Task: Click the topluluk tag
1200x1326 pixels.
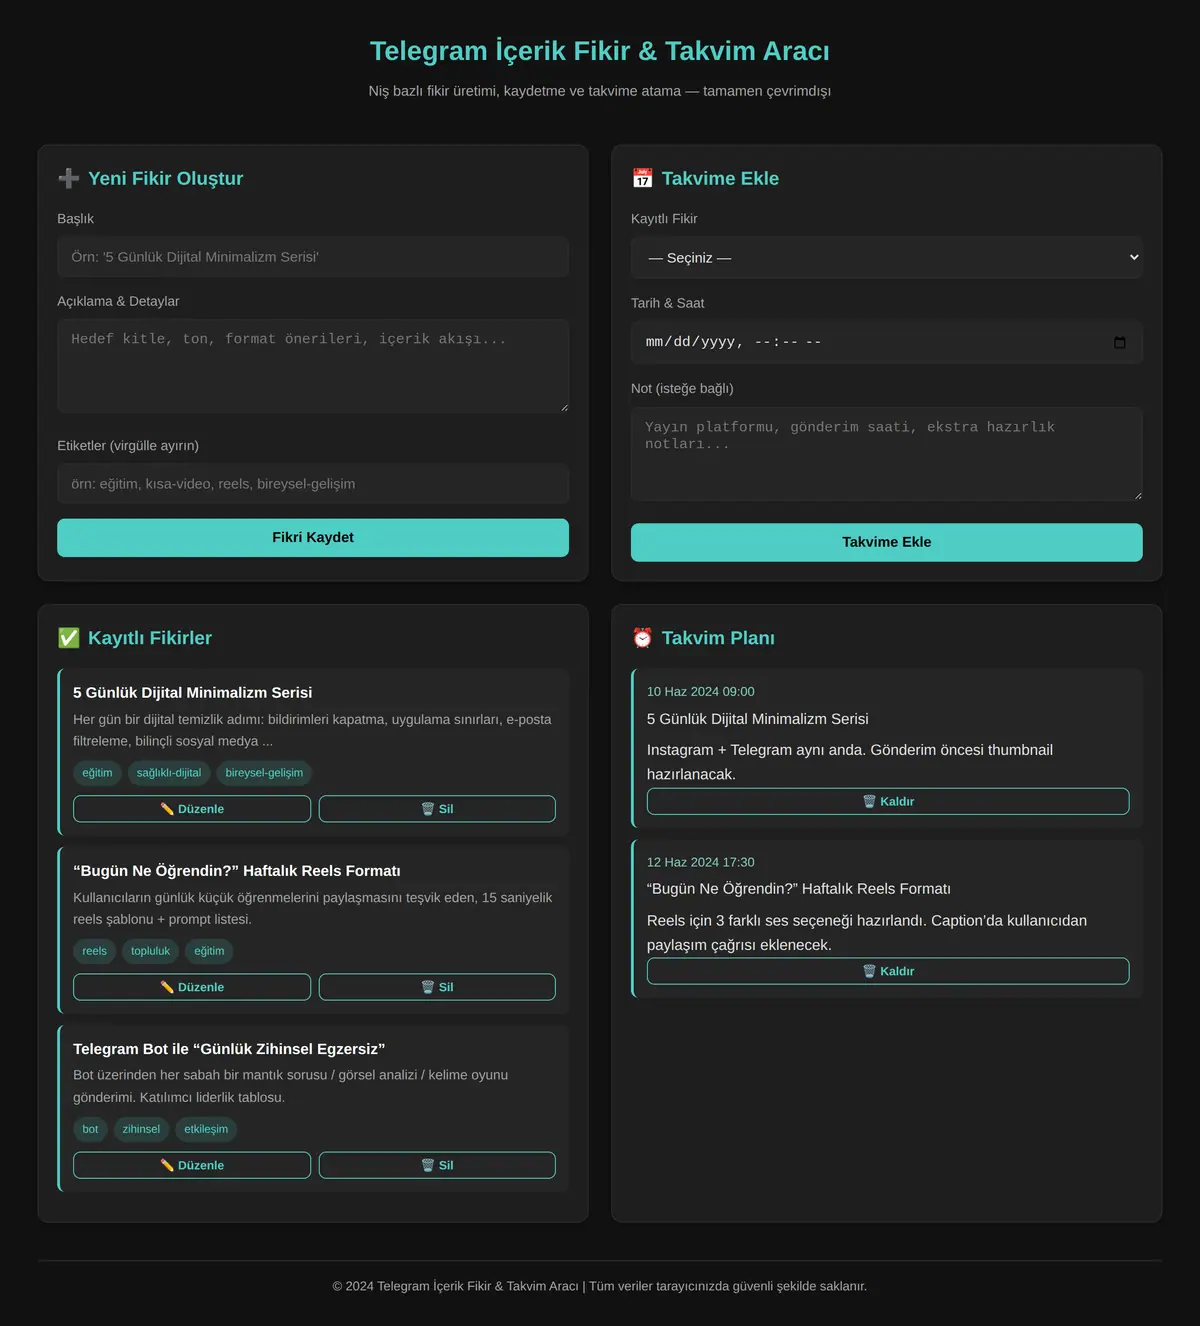Action: [151, 951]
